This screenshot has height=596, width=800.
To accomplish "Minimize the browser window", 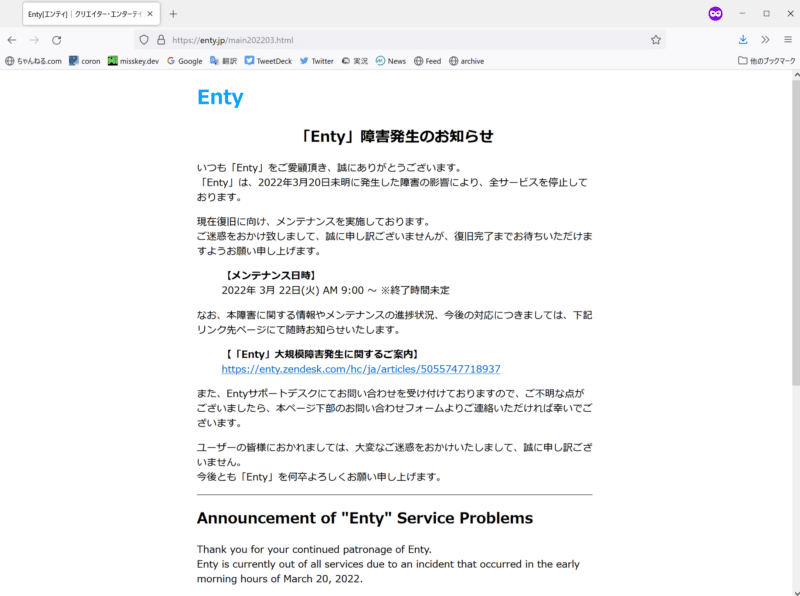I will tap(742, 14).
